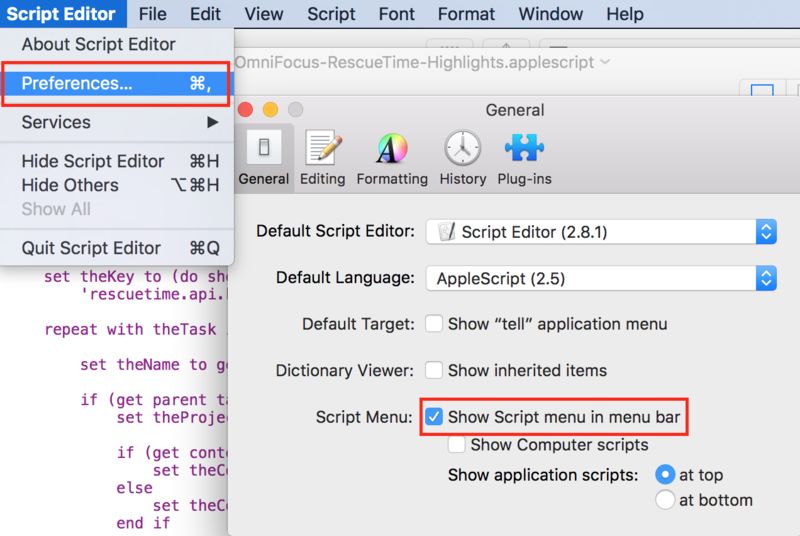Select the "at top" radio button
The image size is (800, 536).
665,474
